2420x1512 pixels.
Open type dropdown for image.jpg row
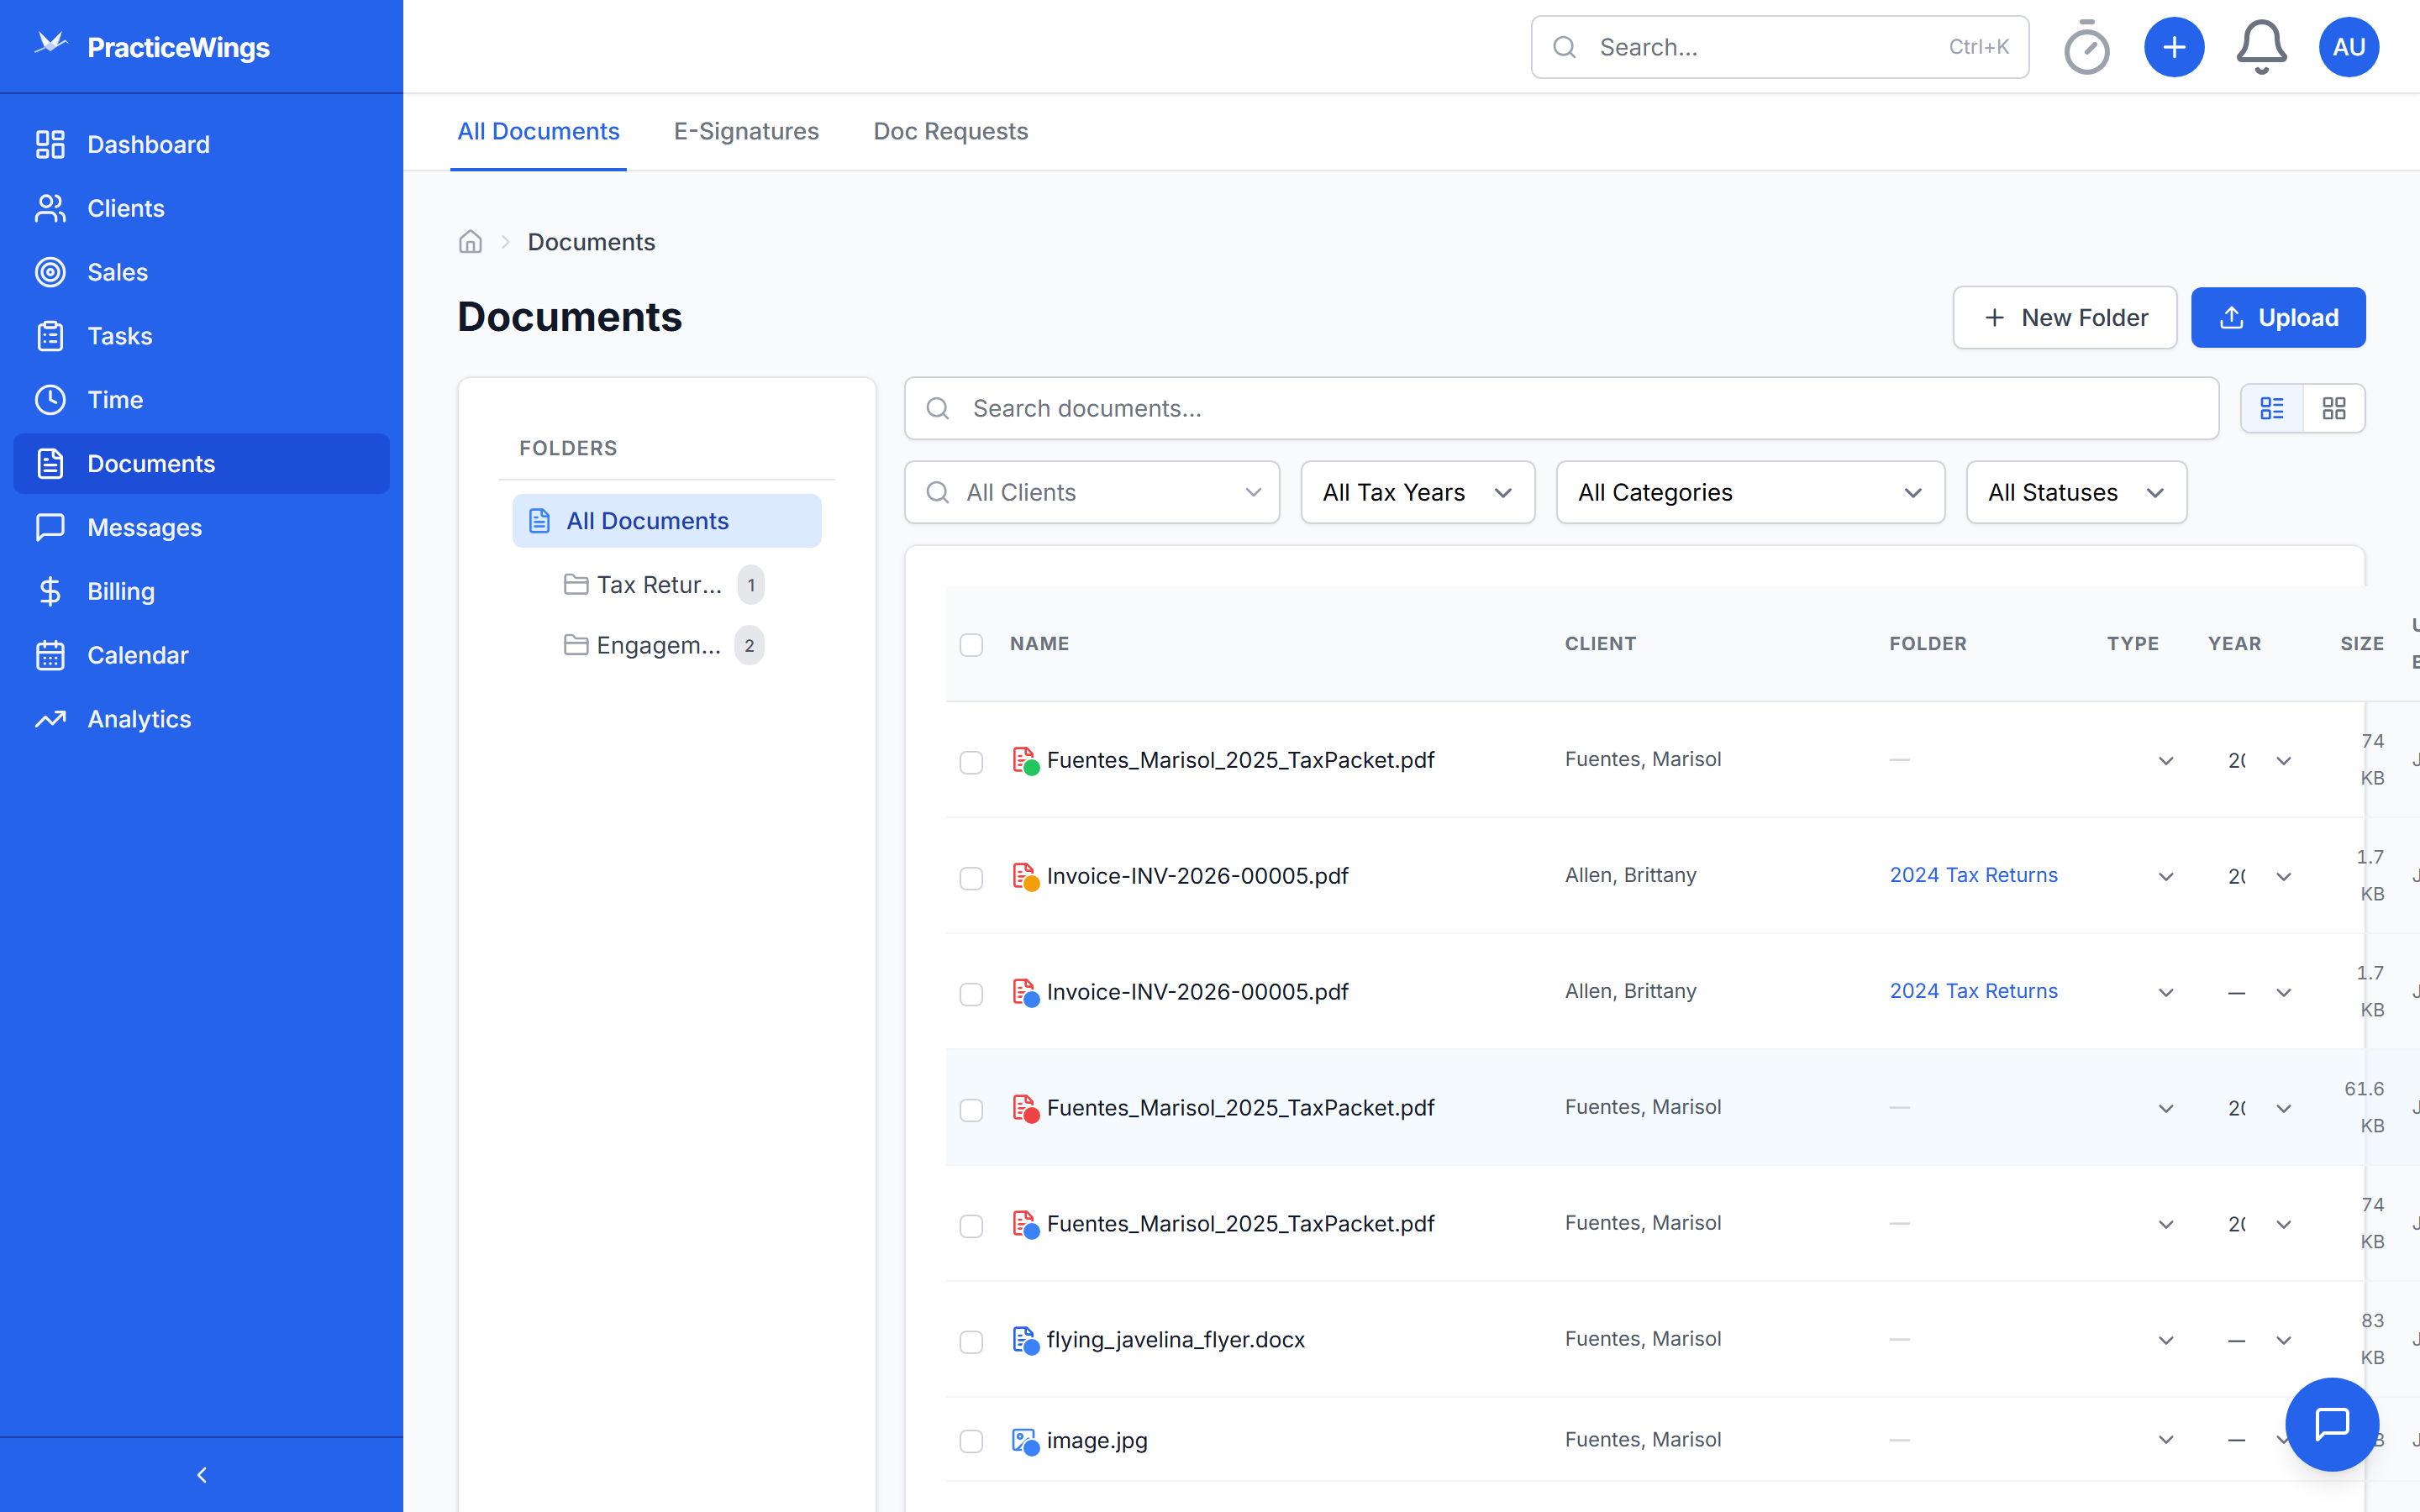[2166, 1440]
